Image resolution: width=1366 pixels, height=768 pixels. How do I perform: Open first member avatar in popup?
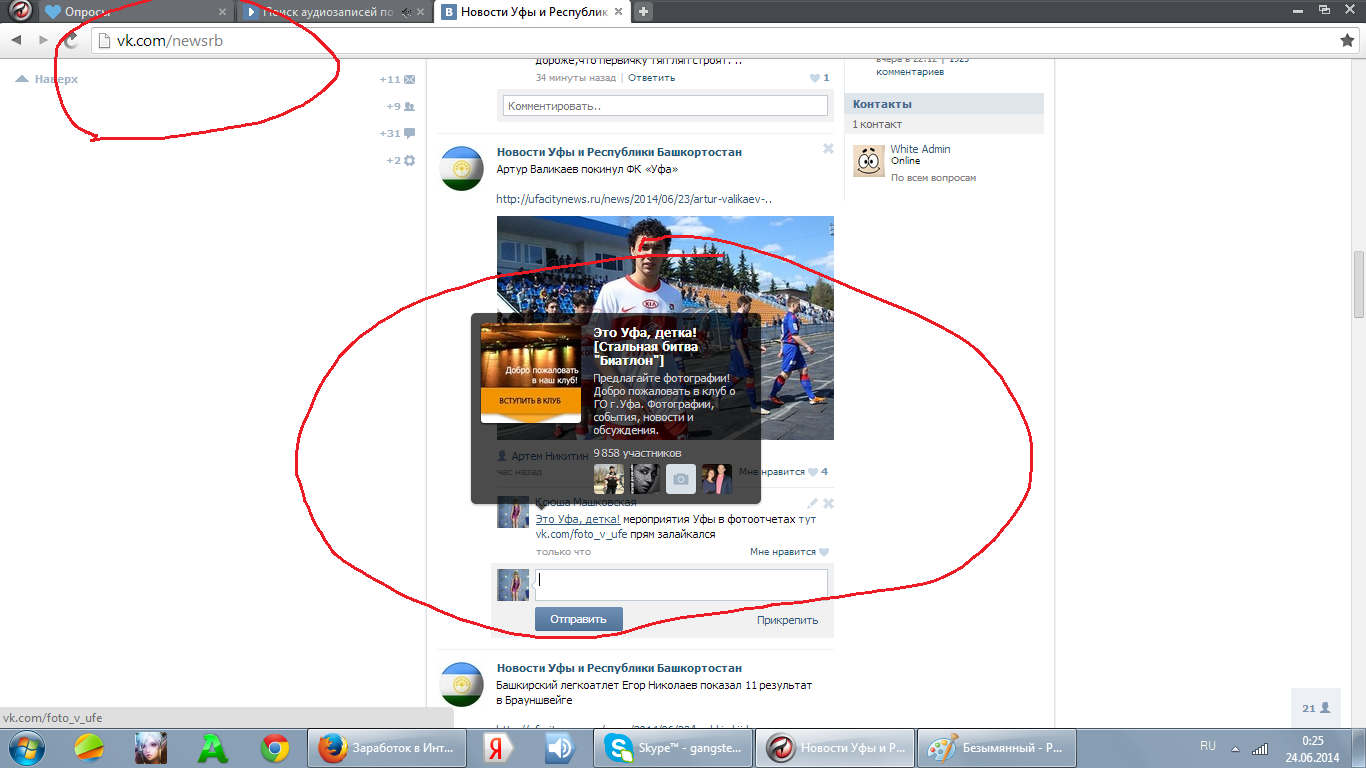(609, 479)
